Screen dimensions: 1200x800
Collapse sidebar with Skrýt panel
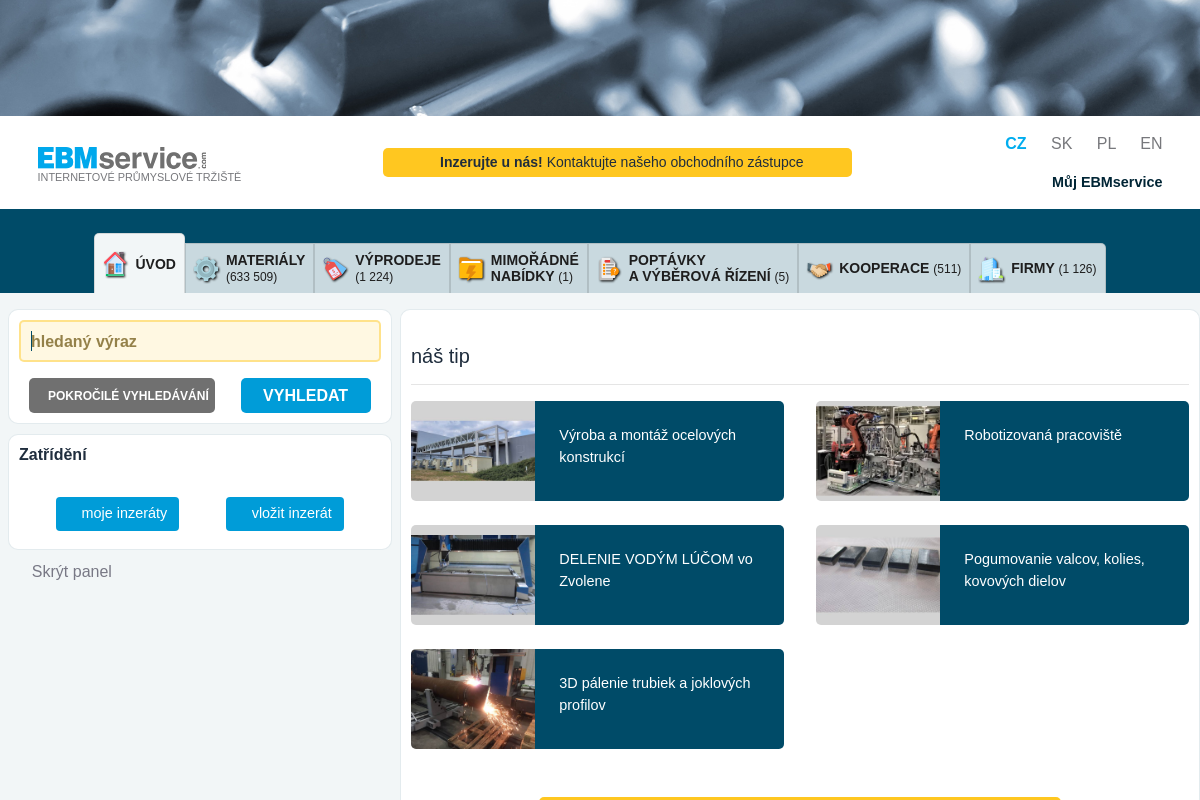(x=72, y=572)
